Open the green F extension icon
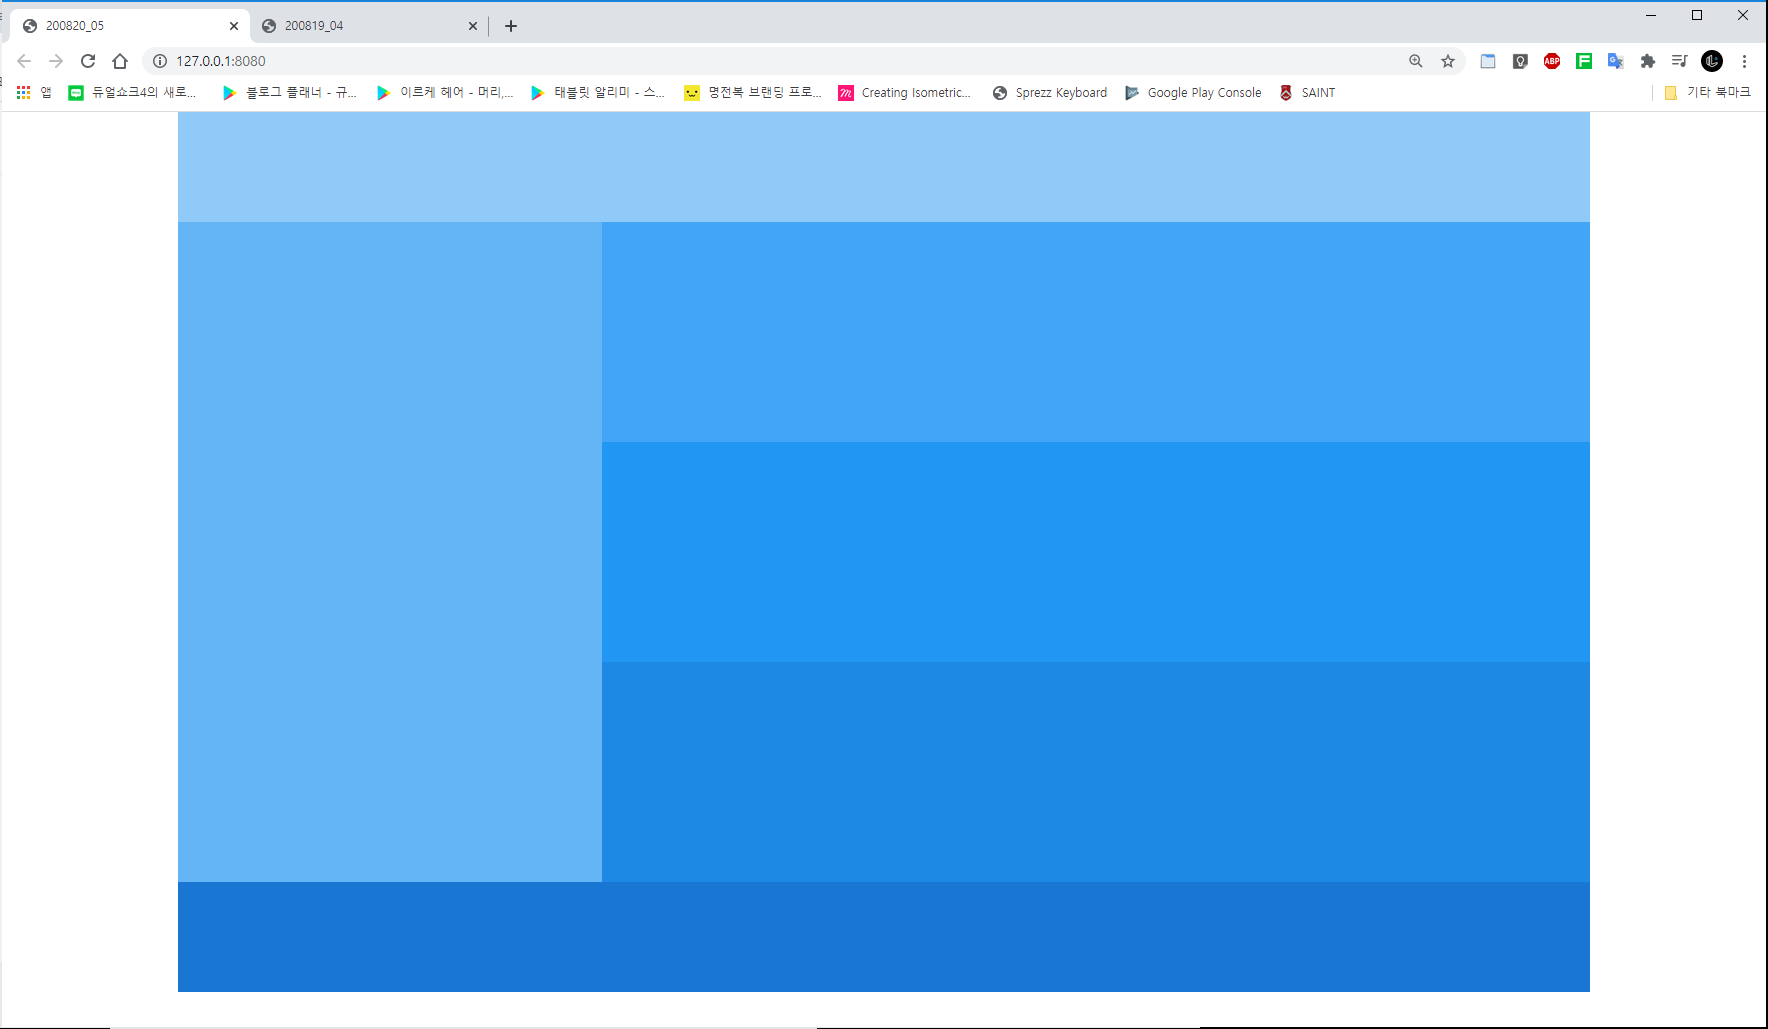 (x=1584, y=61)
